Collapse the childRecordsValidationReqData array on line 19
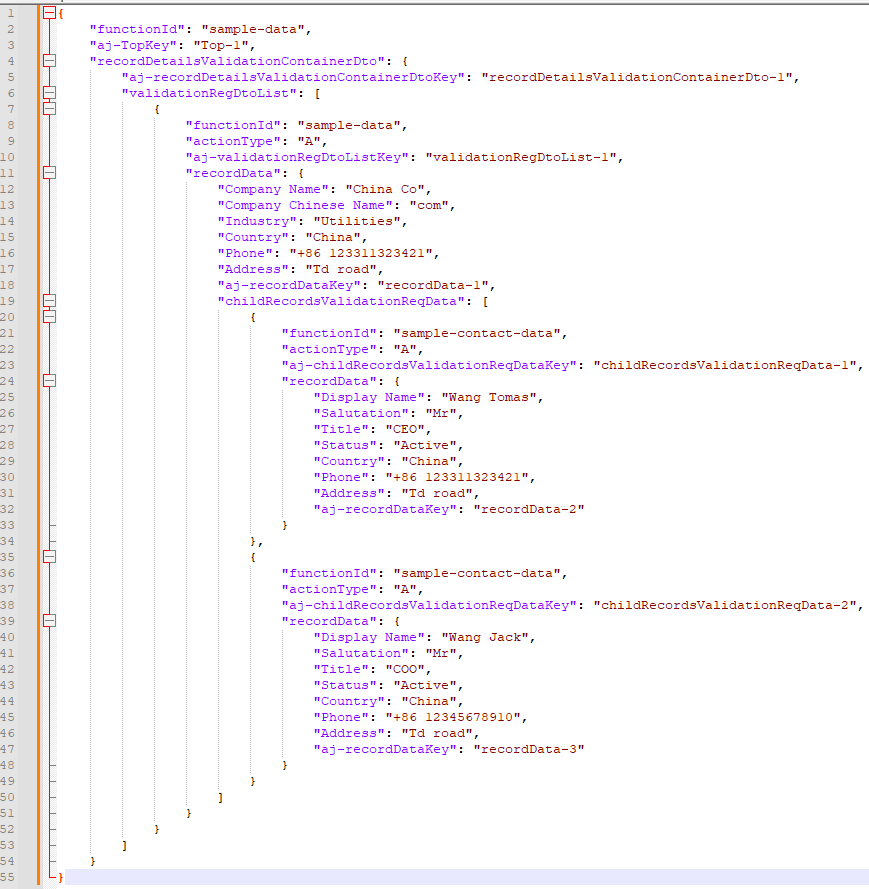This screenshot has width=869, height=889. coord(49,301)
